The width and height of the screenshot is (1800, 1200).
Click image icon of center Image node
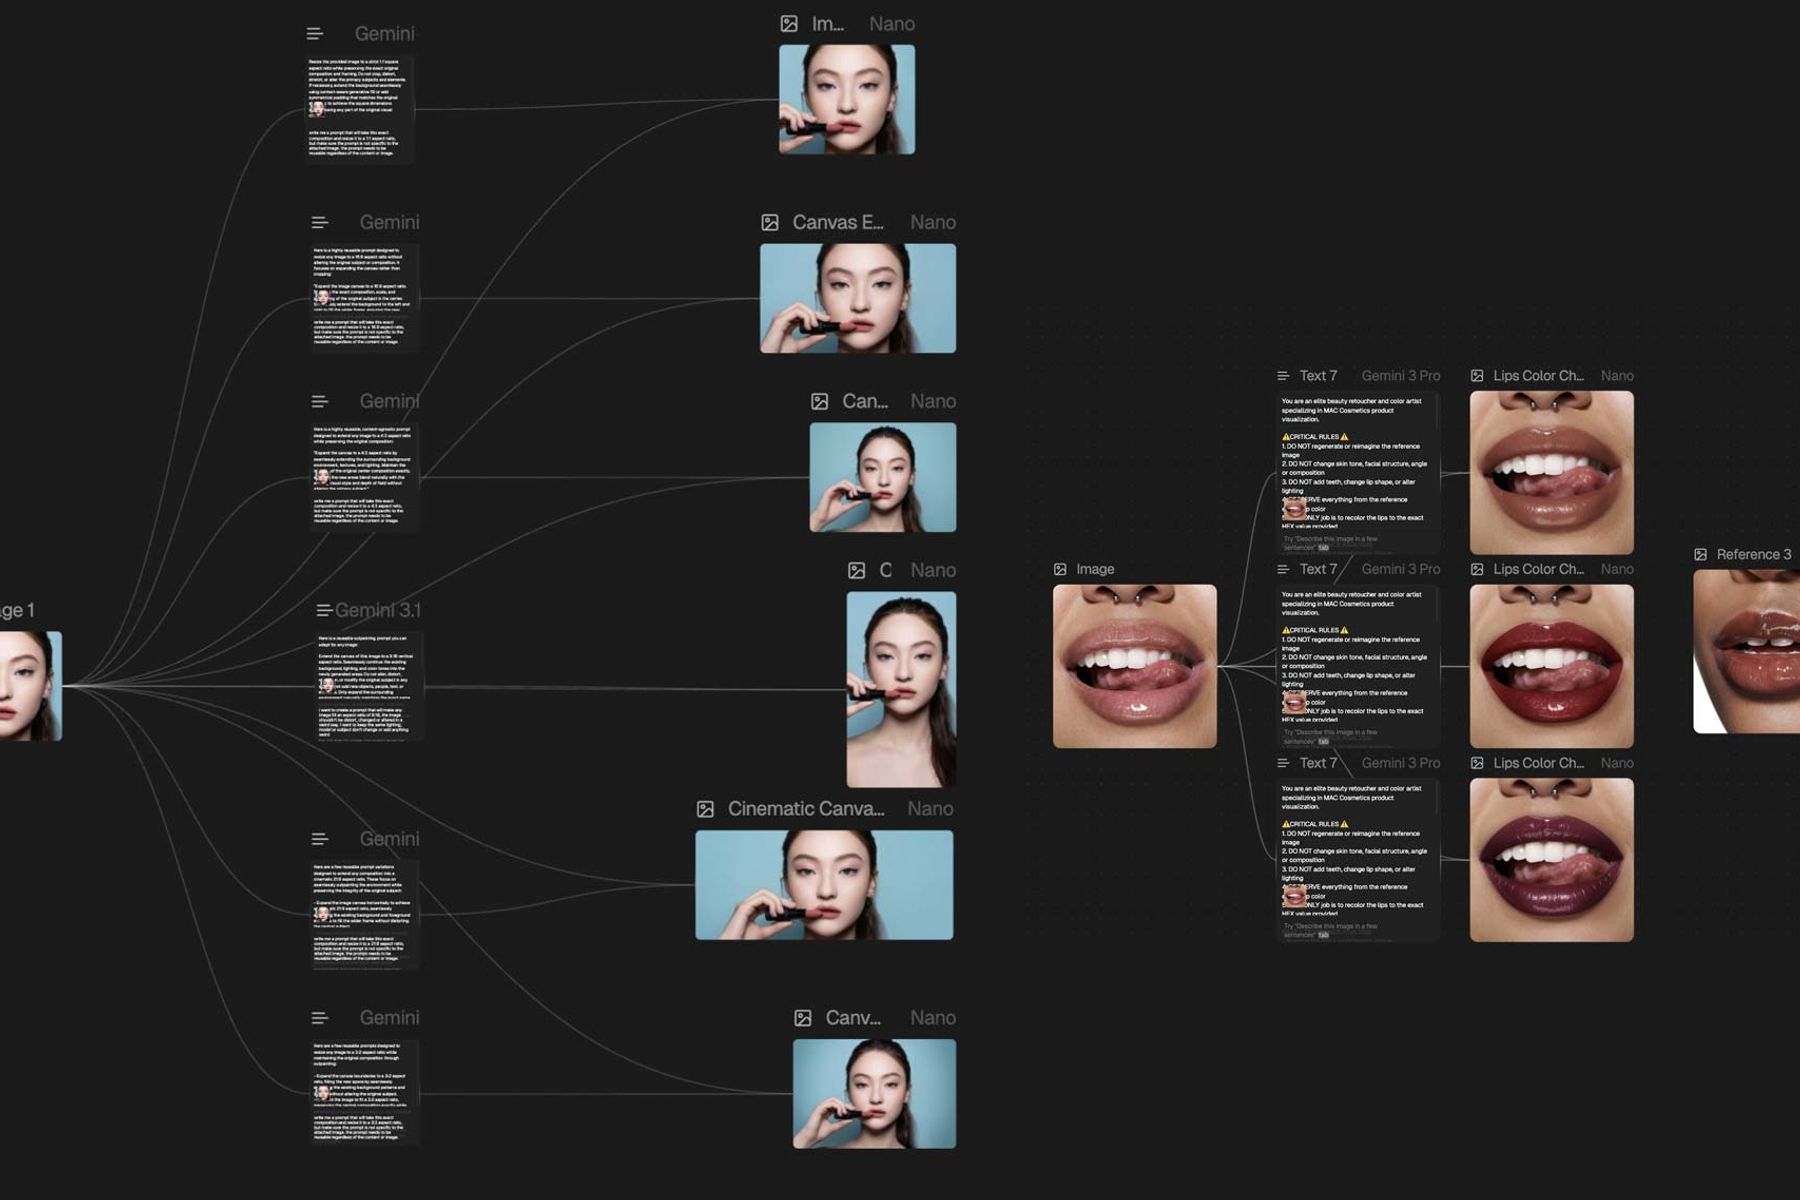click(x=1060, y=569)
